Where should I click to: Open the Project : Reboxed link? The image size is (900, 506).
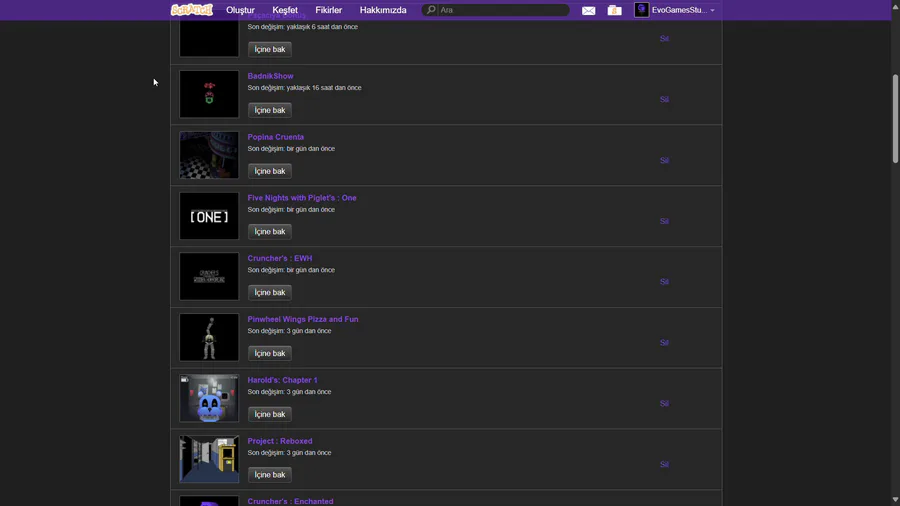pos(280,441)
